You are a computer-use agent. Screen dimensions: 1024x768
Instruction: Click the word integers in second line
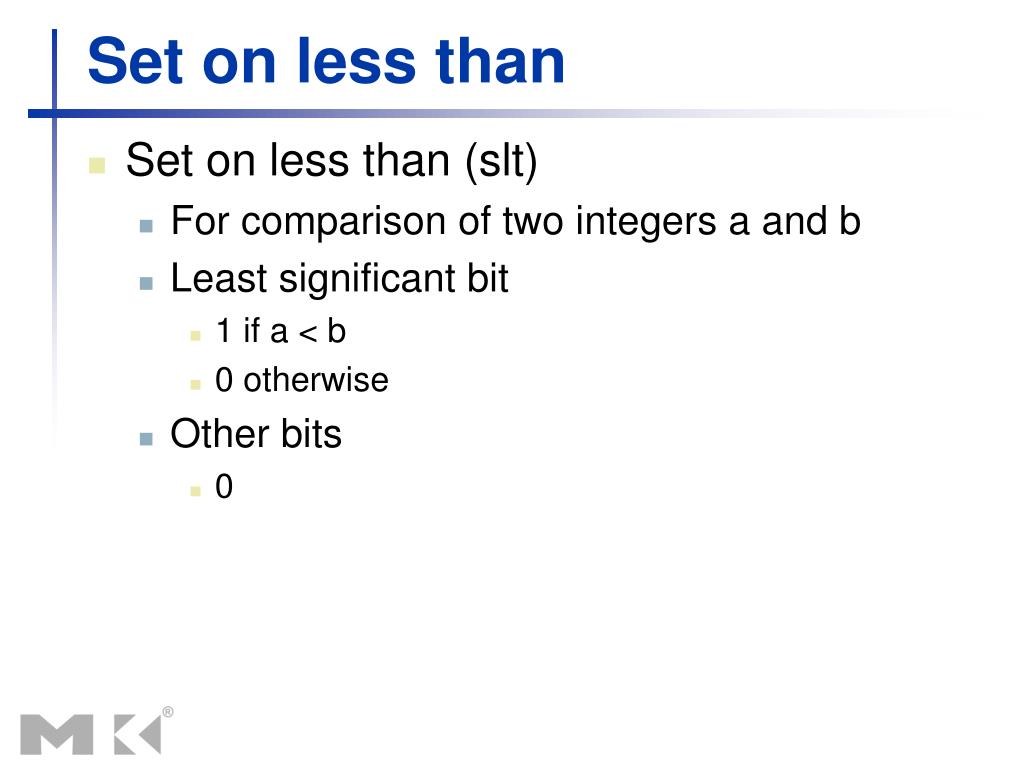(x=646, y=222)
